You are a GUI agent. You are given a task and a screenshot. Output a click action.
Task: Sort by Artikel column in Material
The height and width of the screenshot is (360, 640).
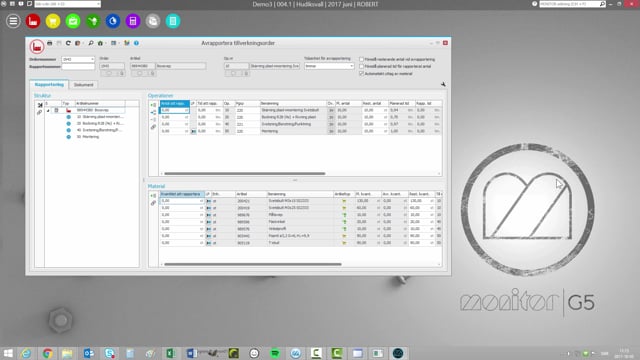251,194
